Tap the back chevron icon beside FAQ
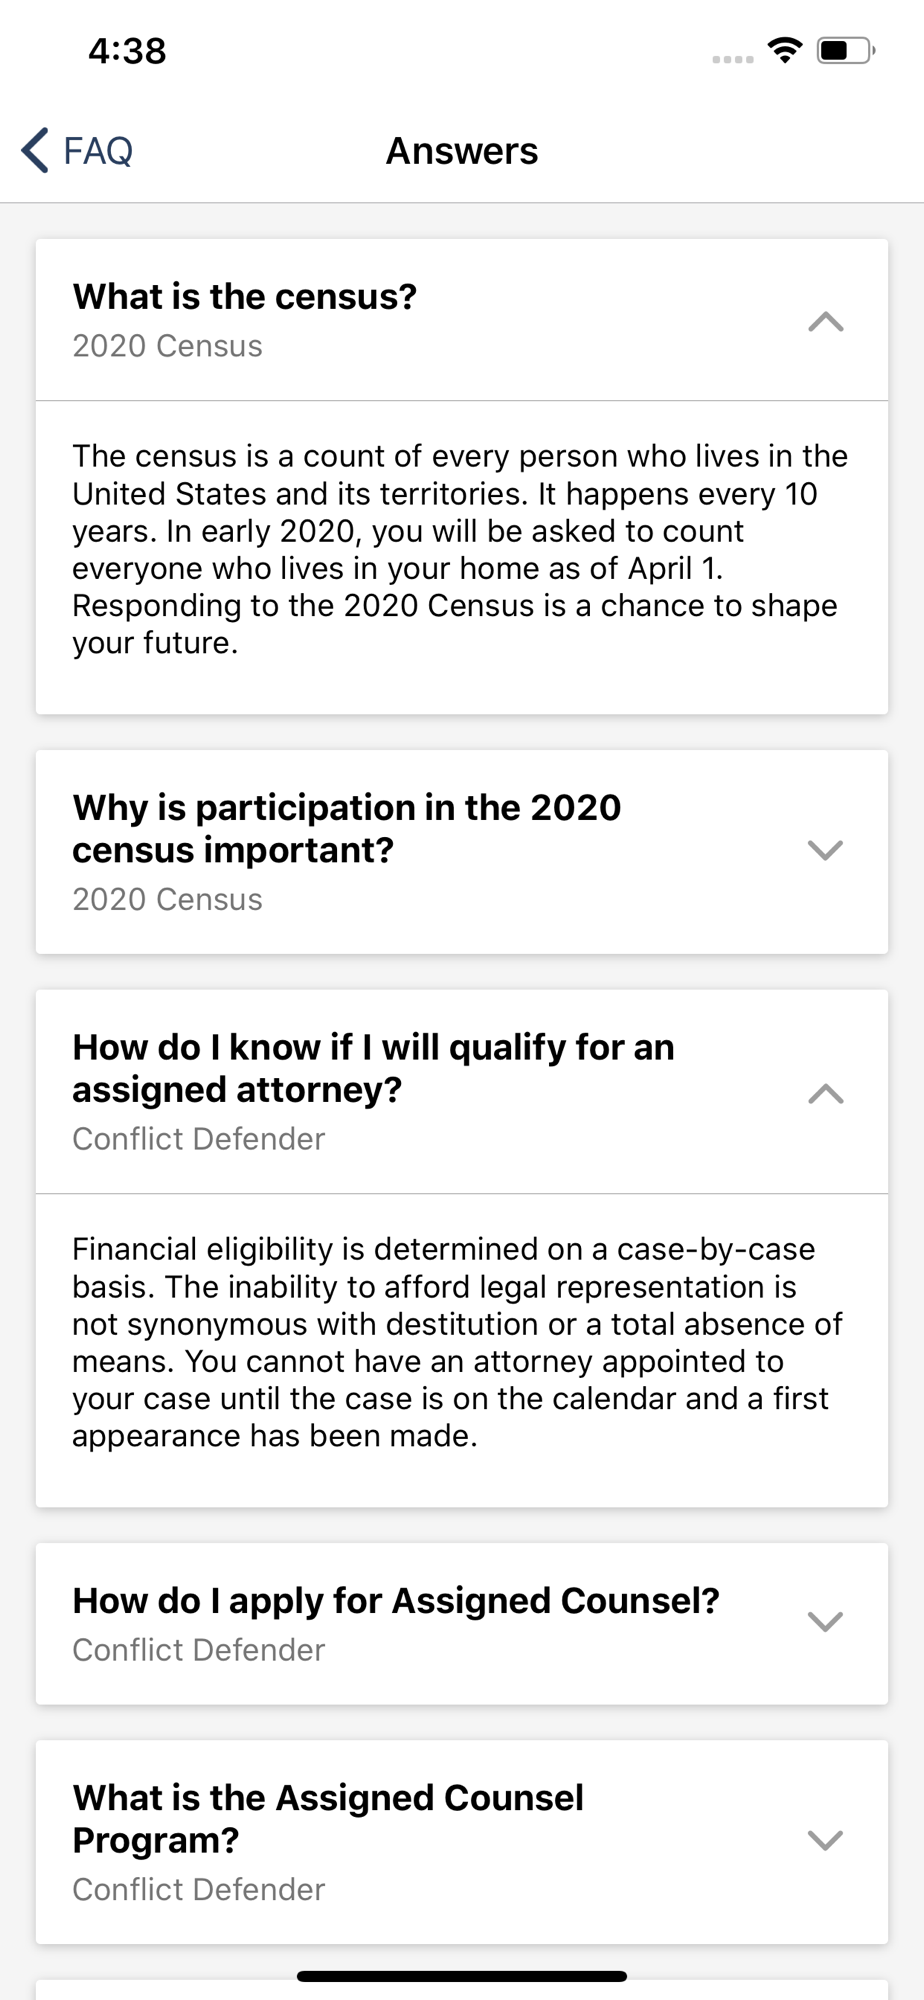 35,151
